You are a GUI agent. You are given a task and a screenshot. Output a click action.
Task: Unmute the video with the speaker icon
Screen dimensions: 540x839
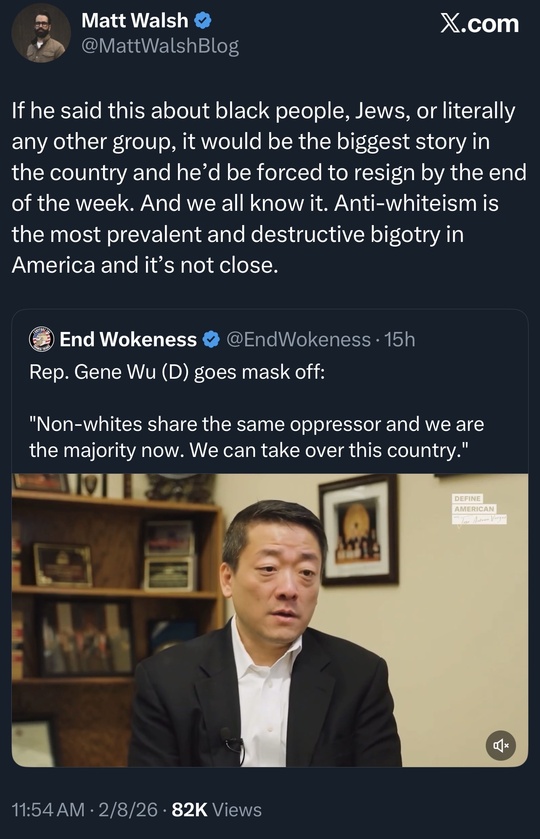pyautogui.click(x=500, y=745)
